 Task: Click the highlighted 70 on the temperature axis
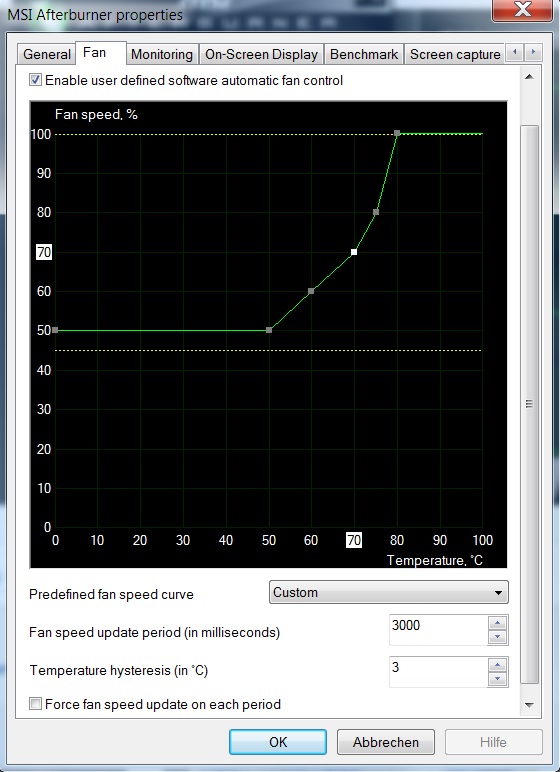pos(354,541)
